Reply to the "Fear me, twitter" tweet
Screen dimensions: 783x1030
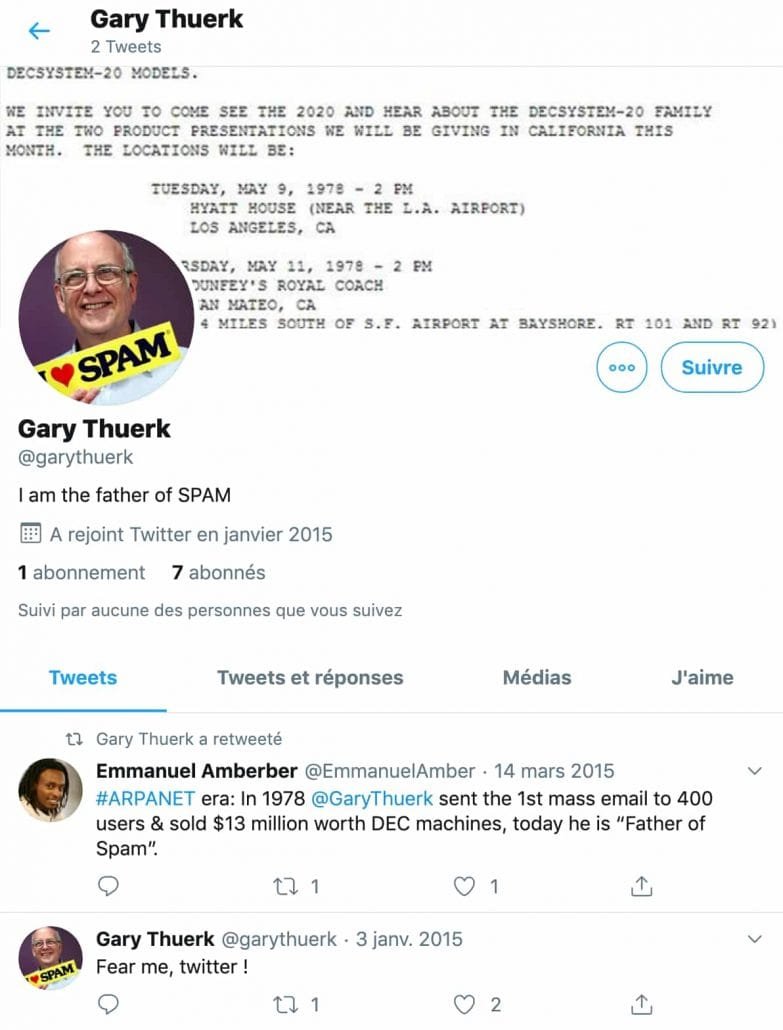click(108, 1004)
